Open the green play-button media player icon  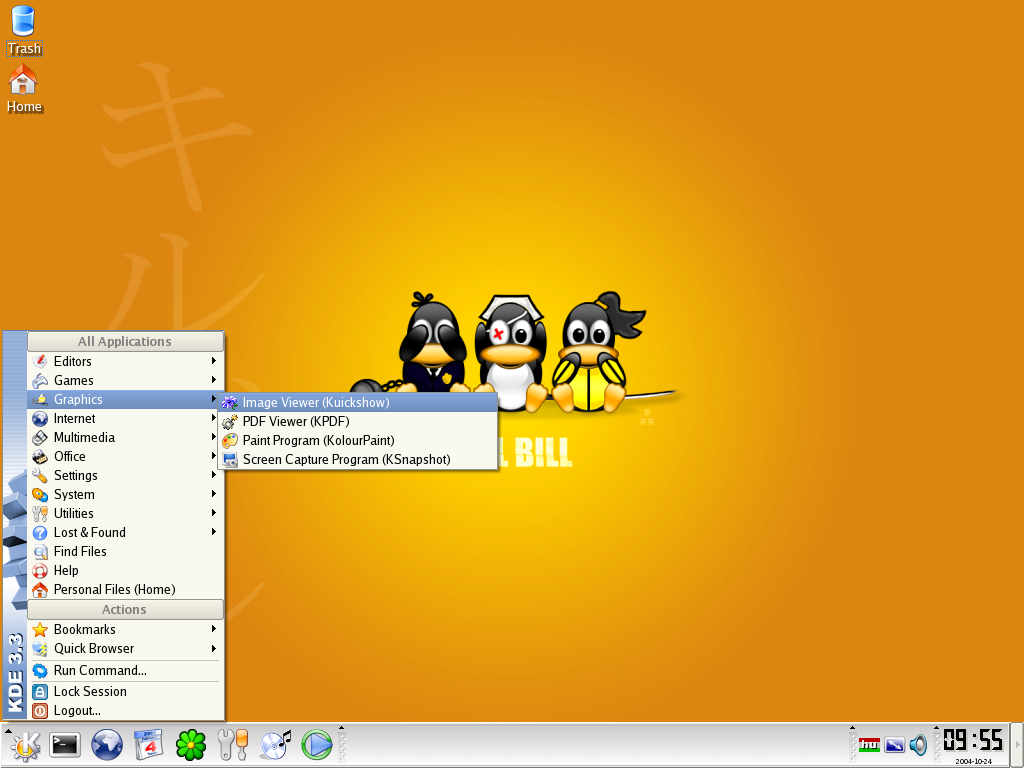pyautogui.click(x=317, y=745)
